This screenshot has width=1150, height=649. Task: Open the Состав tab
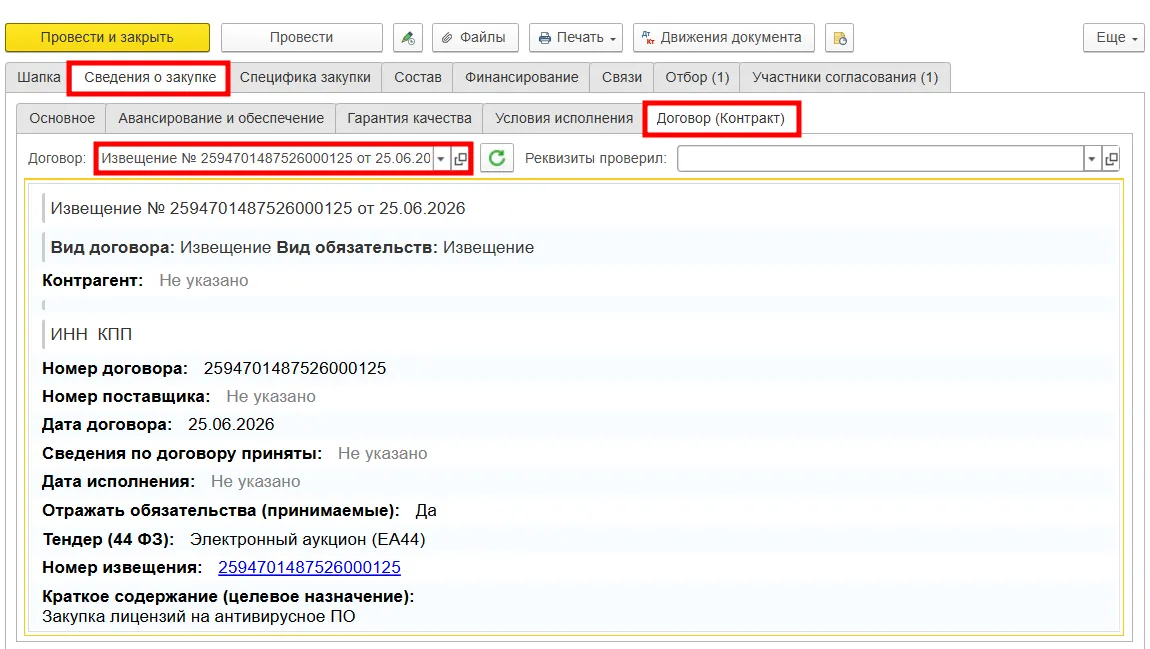(418, 77)
